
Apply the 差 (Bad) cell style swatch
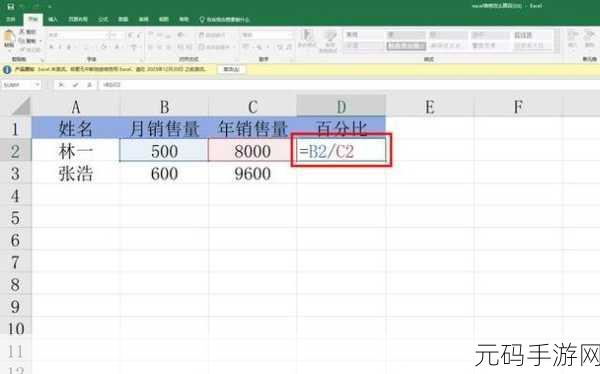point(406,35)
